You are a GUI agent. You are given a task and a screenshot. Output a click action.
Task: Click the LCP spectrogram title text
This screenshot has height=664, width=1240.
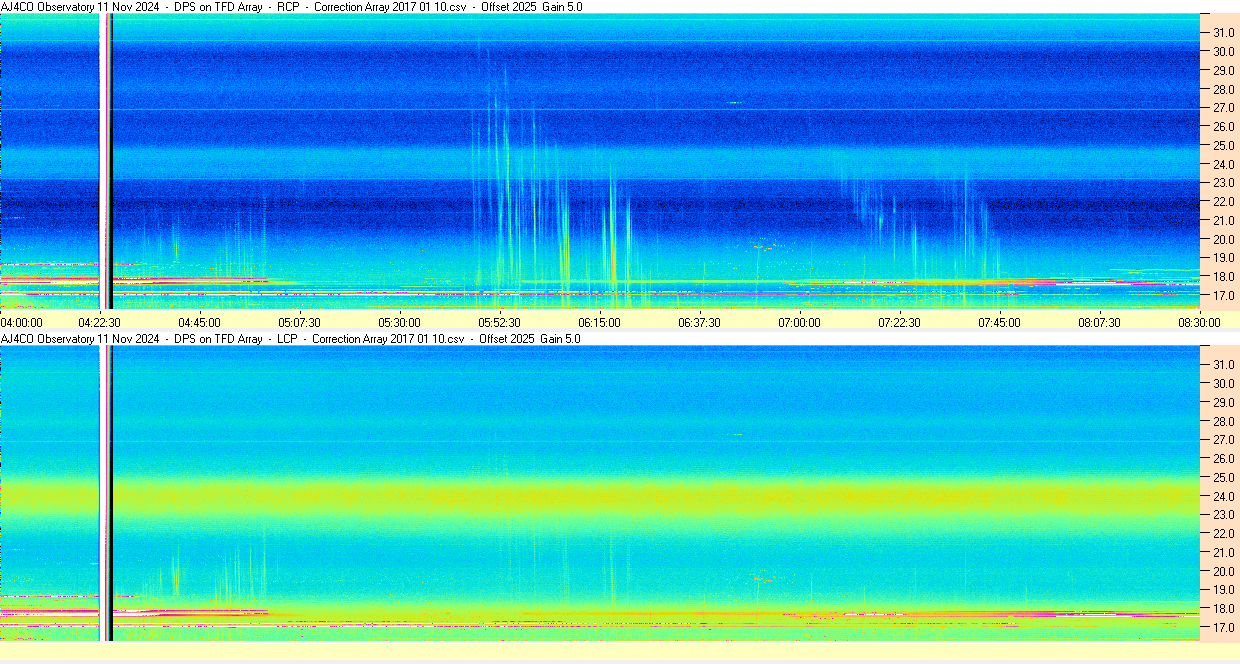tap(292, 339)
